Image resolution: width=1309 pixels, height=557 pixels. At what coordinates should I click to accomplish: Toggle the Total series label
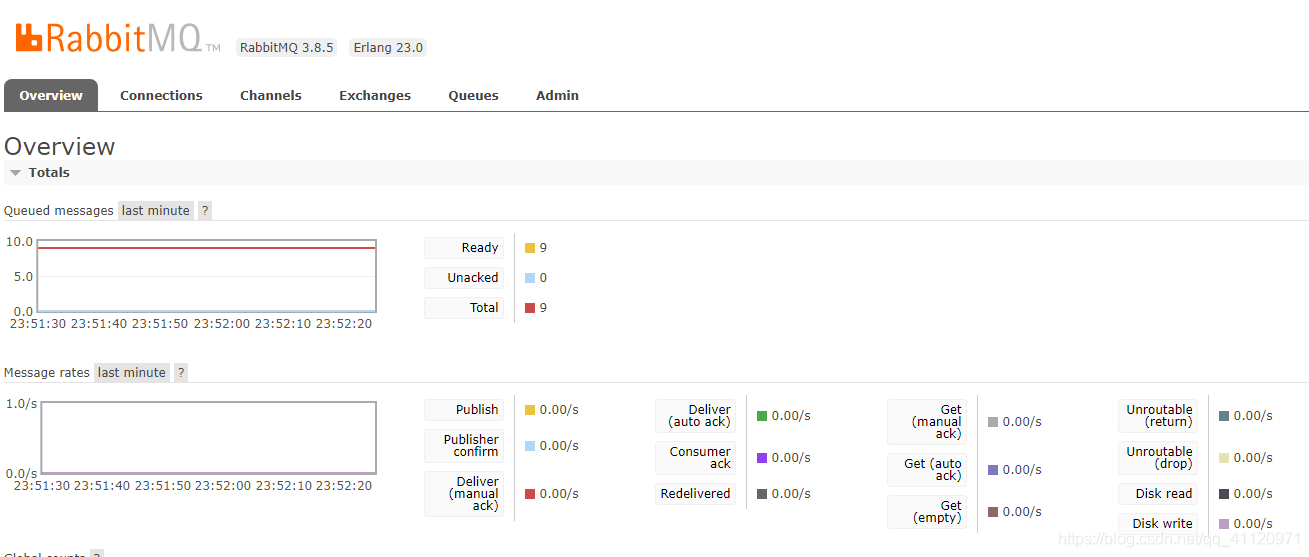pos(464,307)
